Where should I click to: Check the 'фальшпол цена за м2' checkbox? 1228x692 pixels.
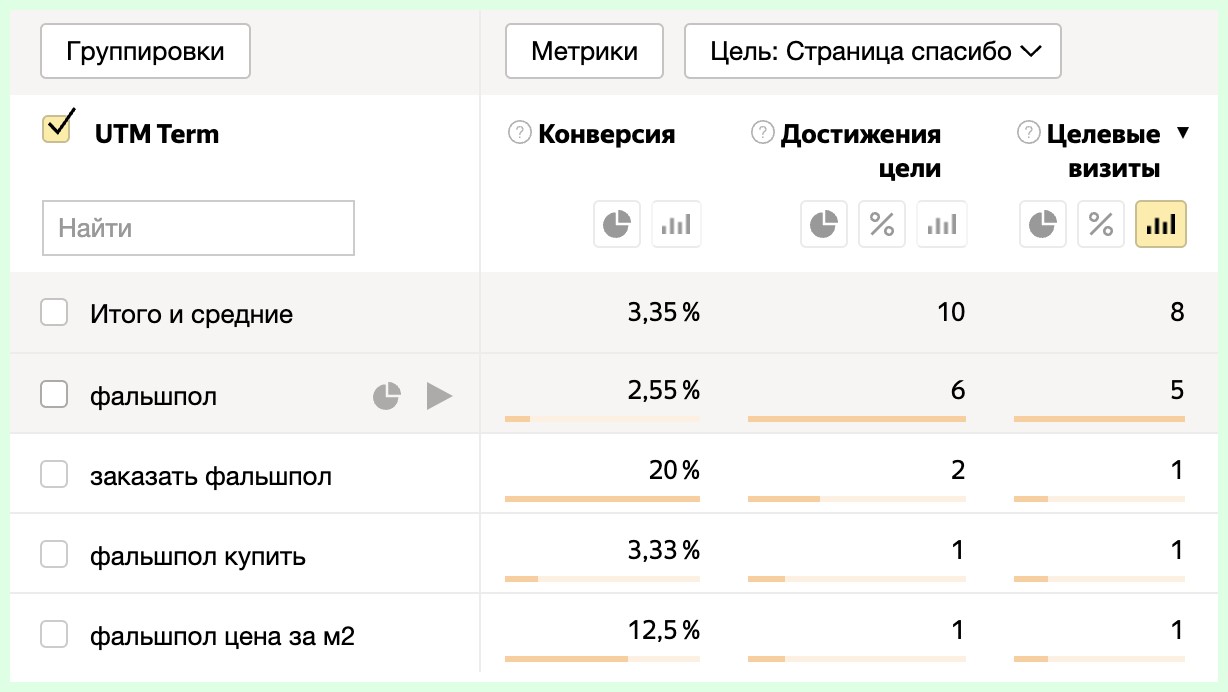pos(54,634)
